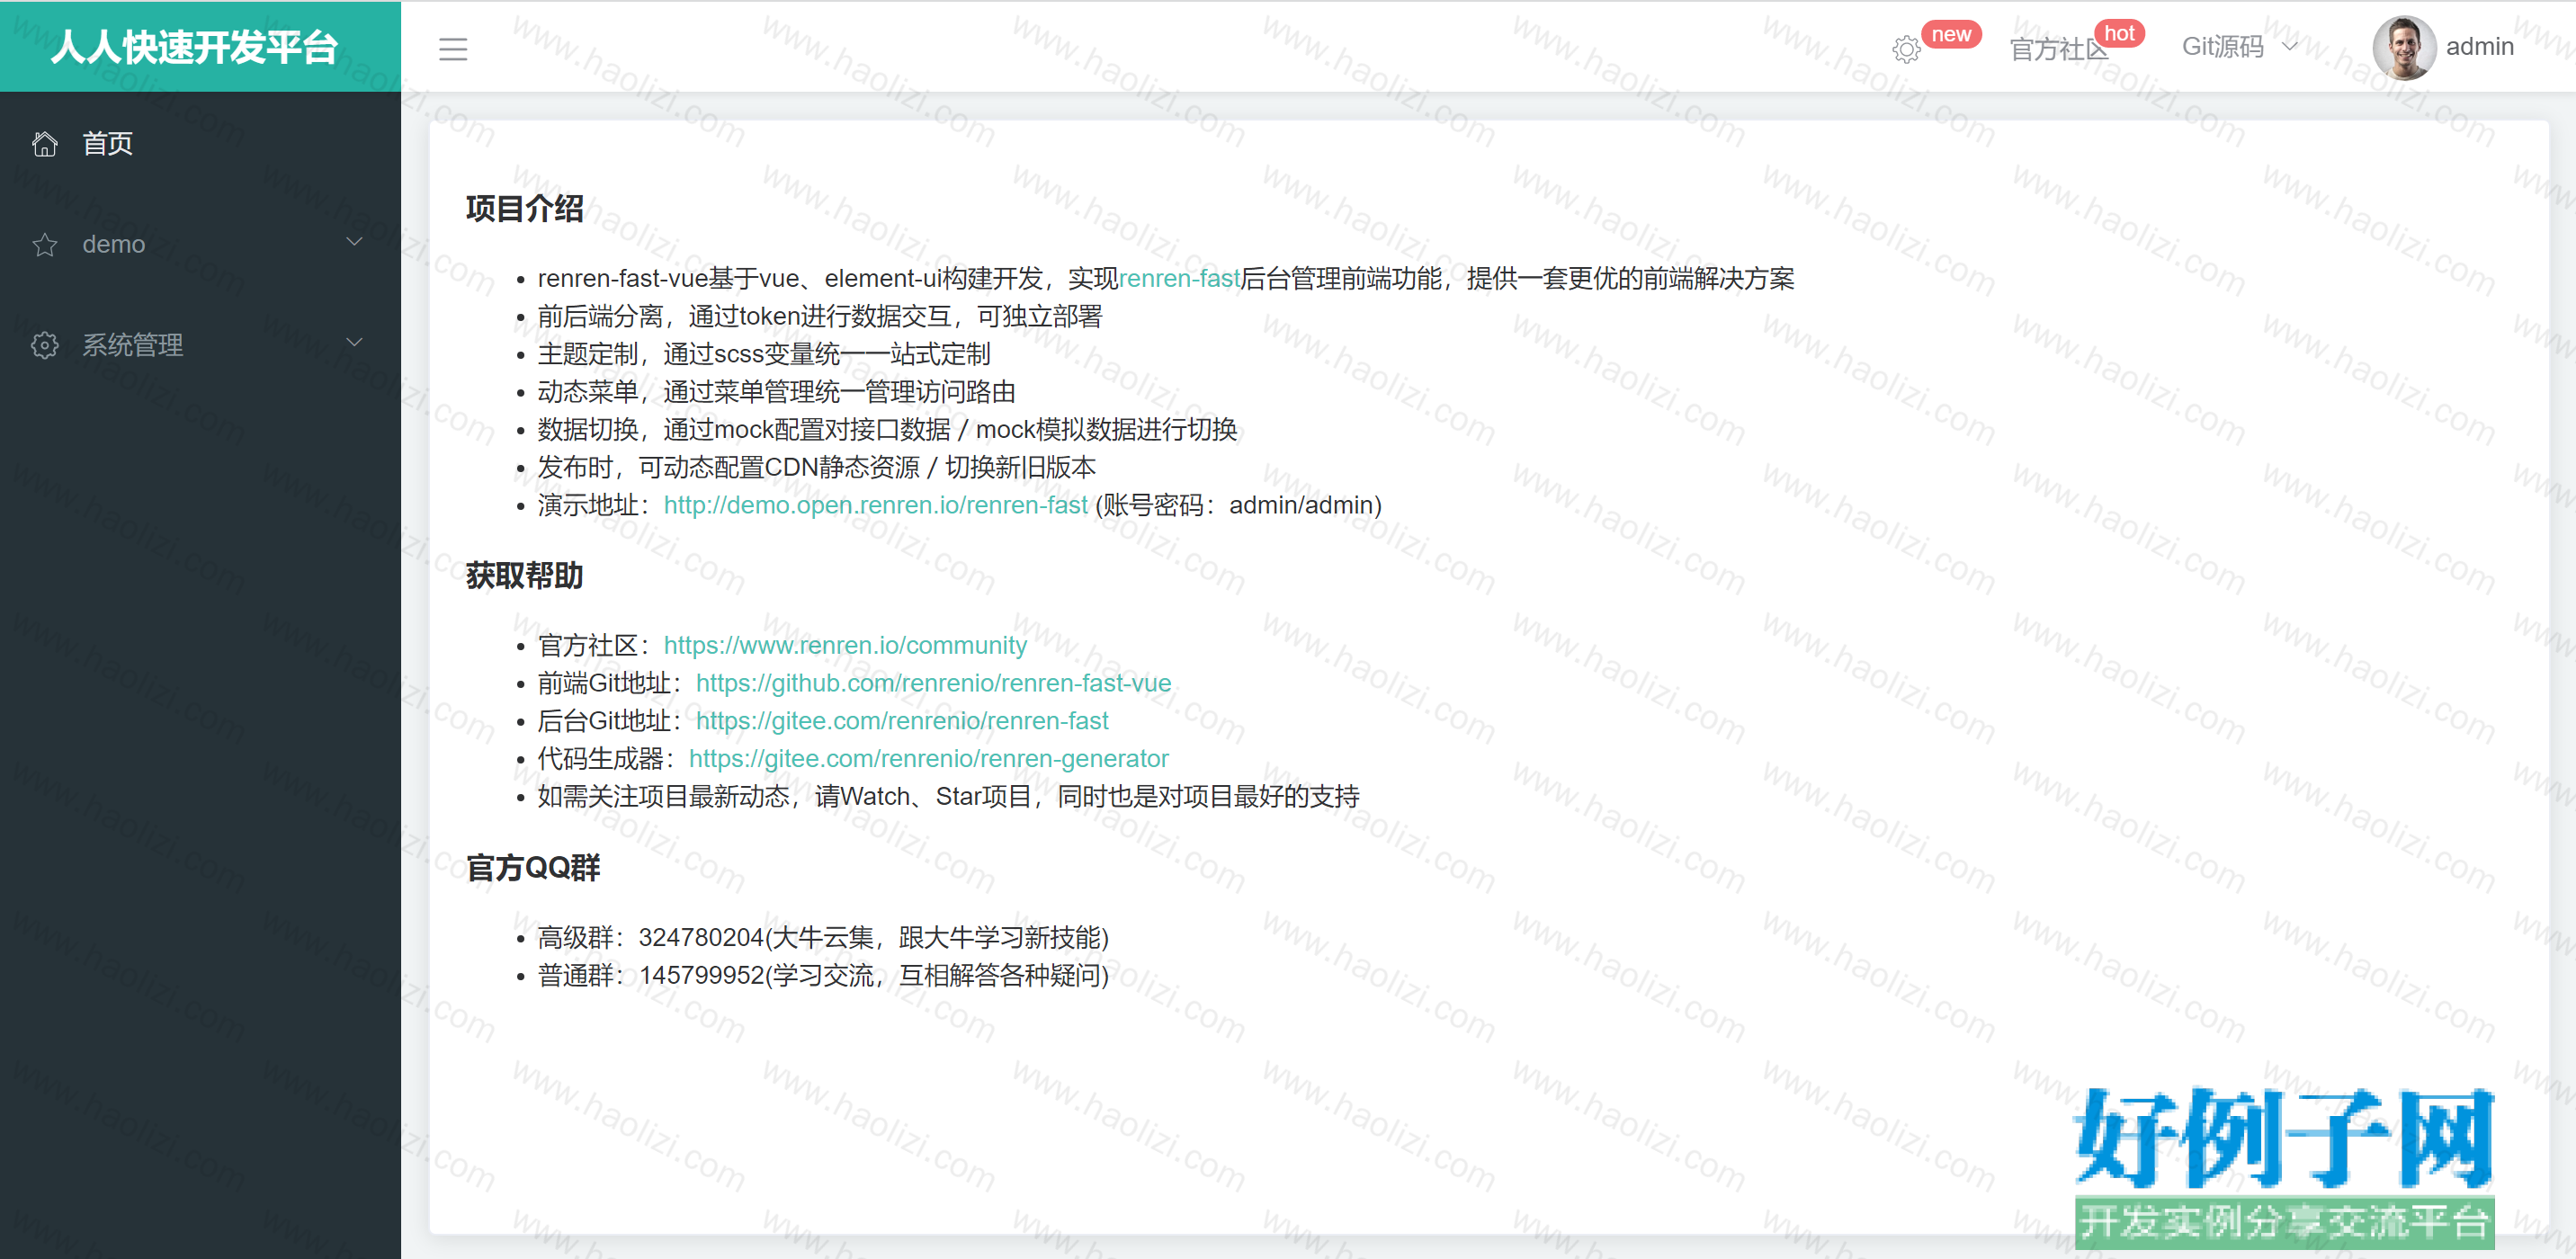Click the 高级群：324780204 line
2576x1259 pixels.
[823, 937]
